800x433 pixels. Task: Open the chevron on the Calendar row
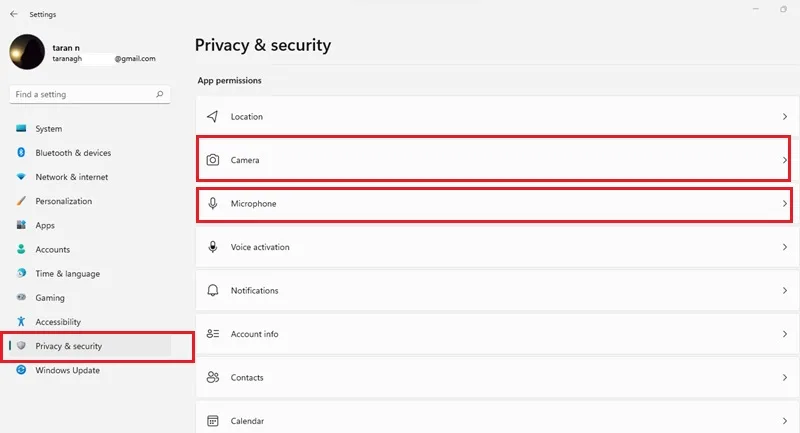click(x=785, y=421)
